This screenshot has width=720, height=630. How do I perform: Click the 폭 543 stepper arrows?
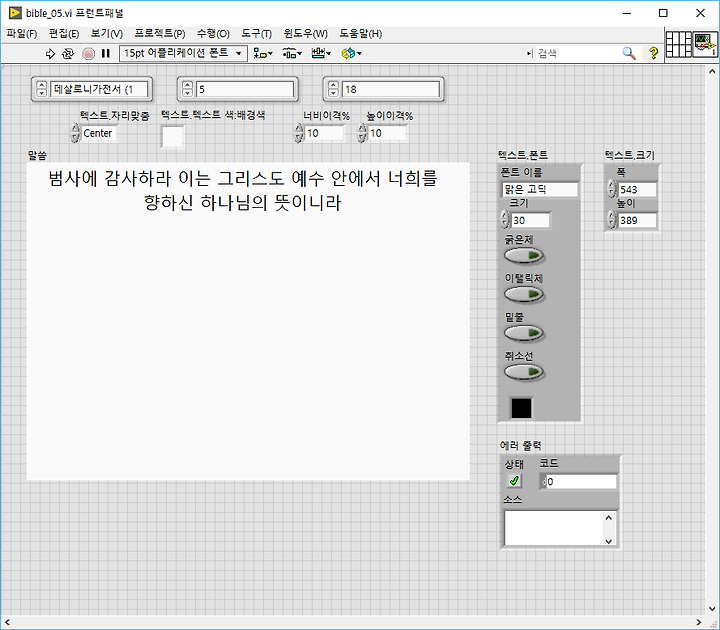click(612, 189)
